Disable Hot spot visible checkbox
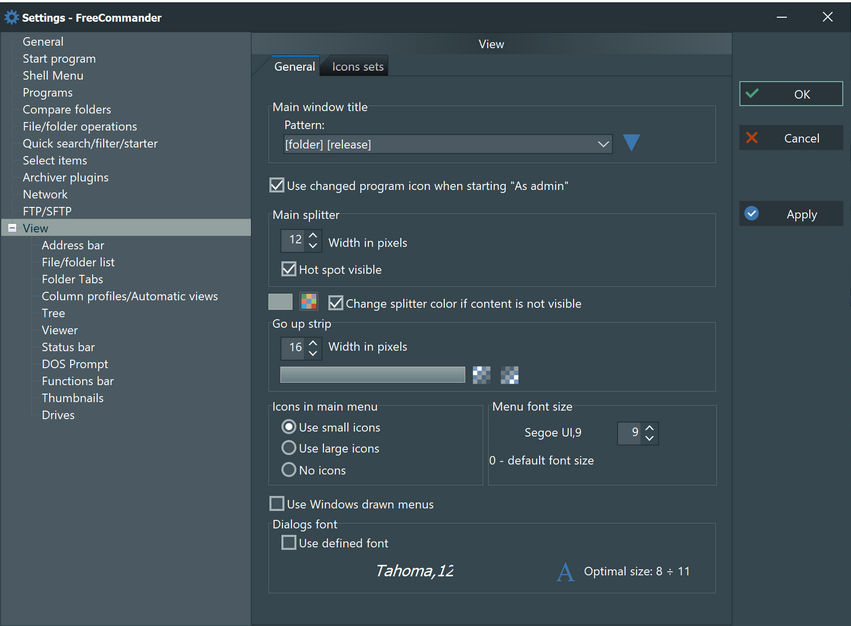 (289, 269)
